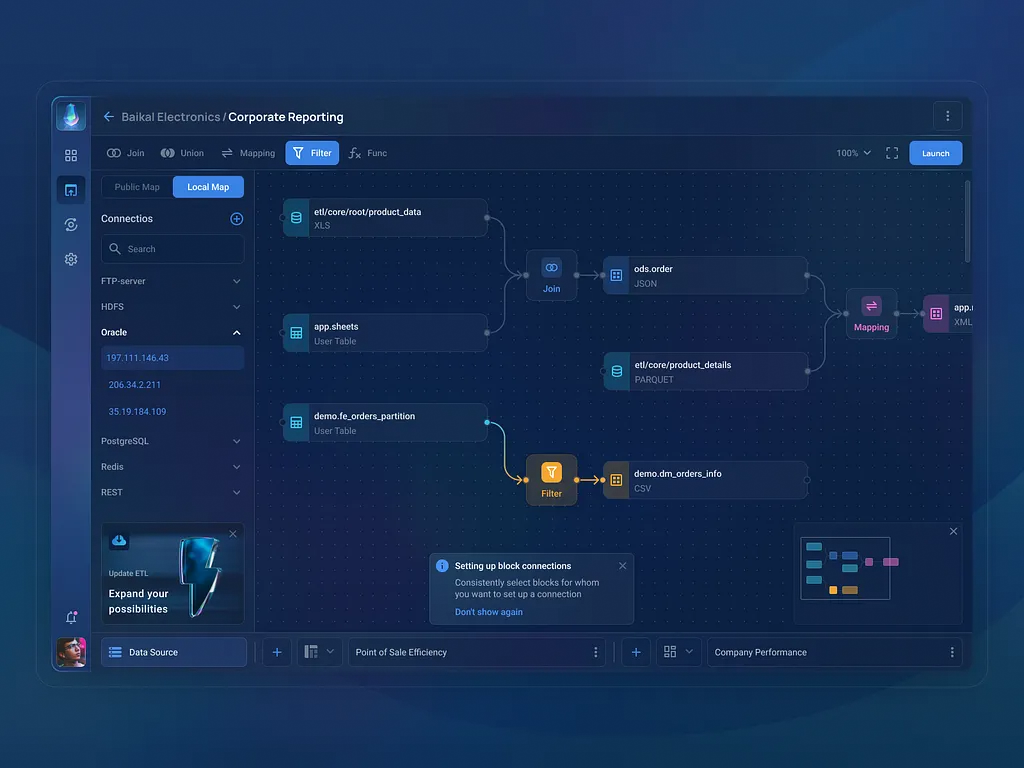Click the connections Search field
Screen dimensions: 1024x768
[x=172, y=249]
